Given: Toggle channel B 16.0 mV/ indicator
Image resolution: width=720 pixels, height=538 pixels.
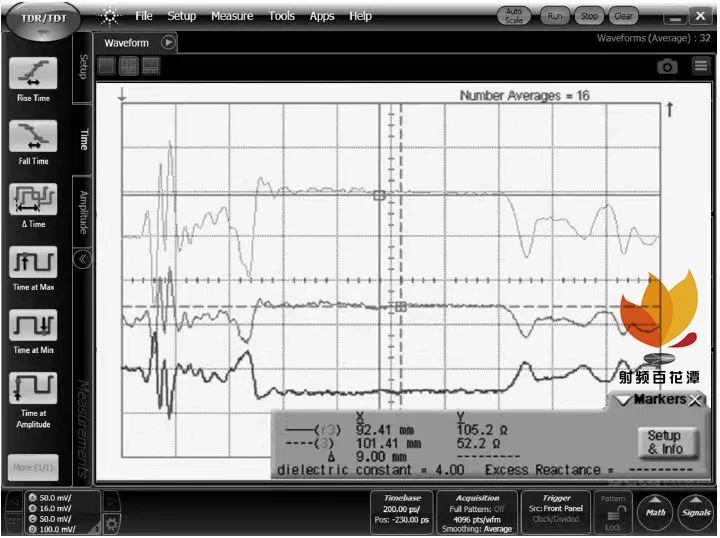Looking at the screenshot, I should pyautogui.click(x=51, y=509).
